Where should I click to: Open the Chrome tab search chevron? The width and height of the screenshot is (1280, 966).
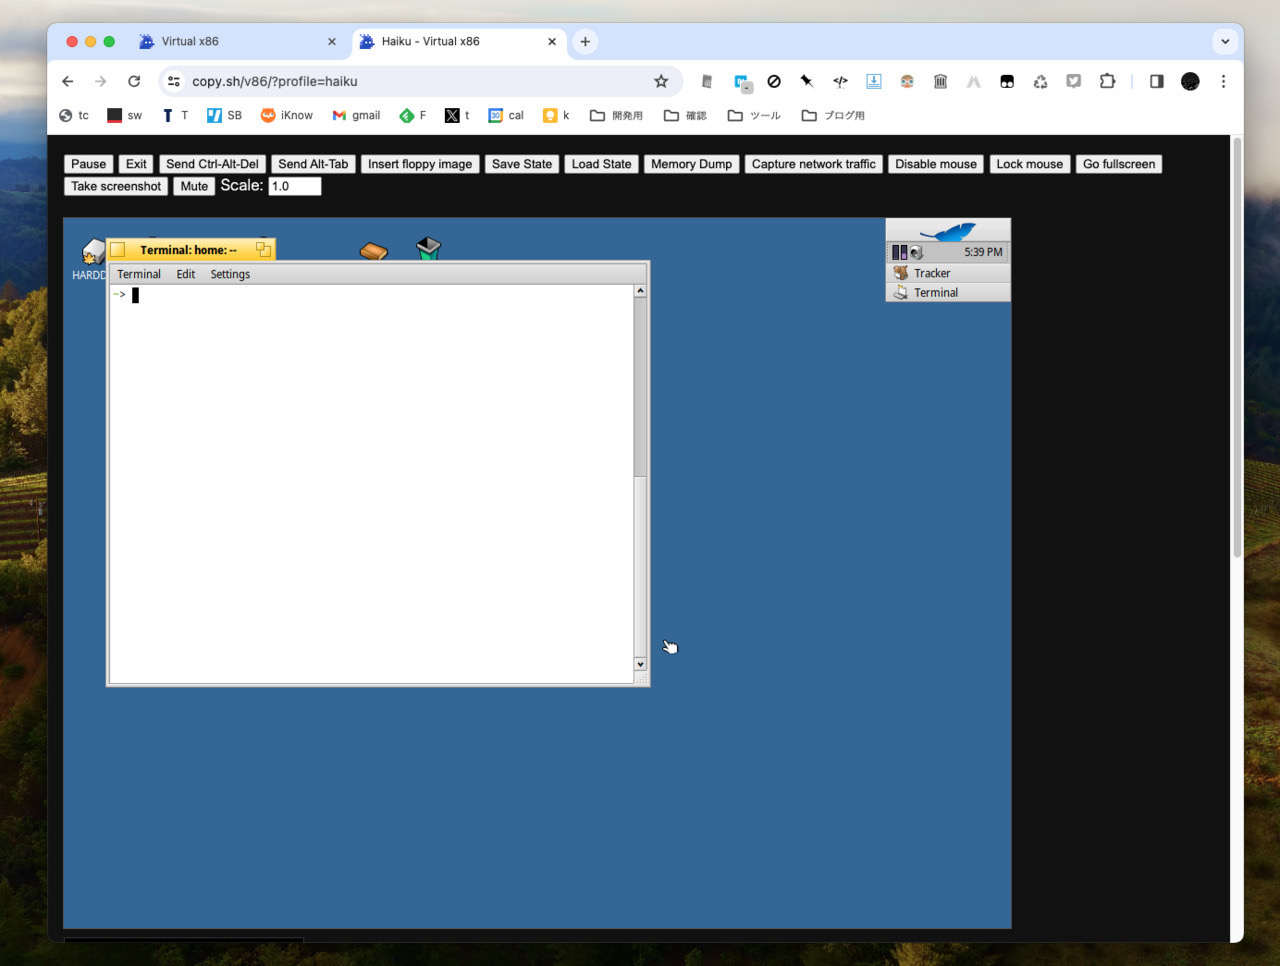point(1224,41)
